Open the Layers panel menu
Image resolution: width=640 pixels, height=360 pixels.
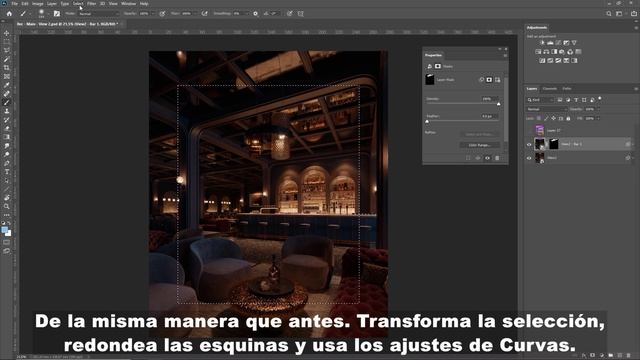click(x=636, y=89)
